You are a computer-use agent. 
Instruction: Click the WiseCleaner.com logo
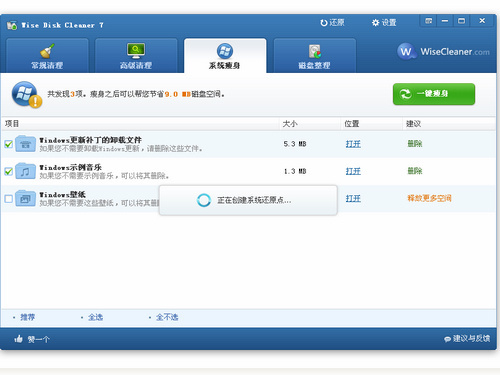pyautogui.click(x=443, y=52)
